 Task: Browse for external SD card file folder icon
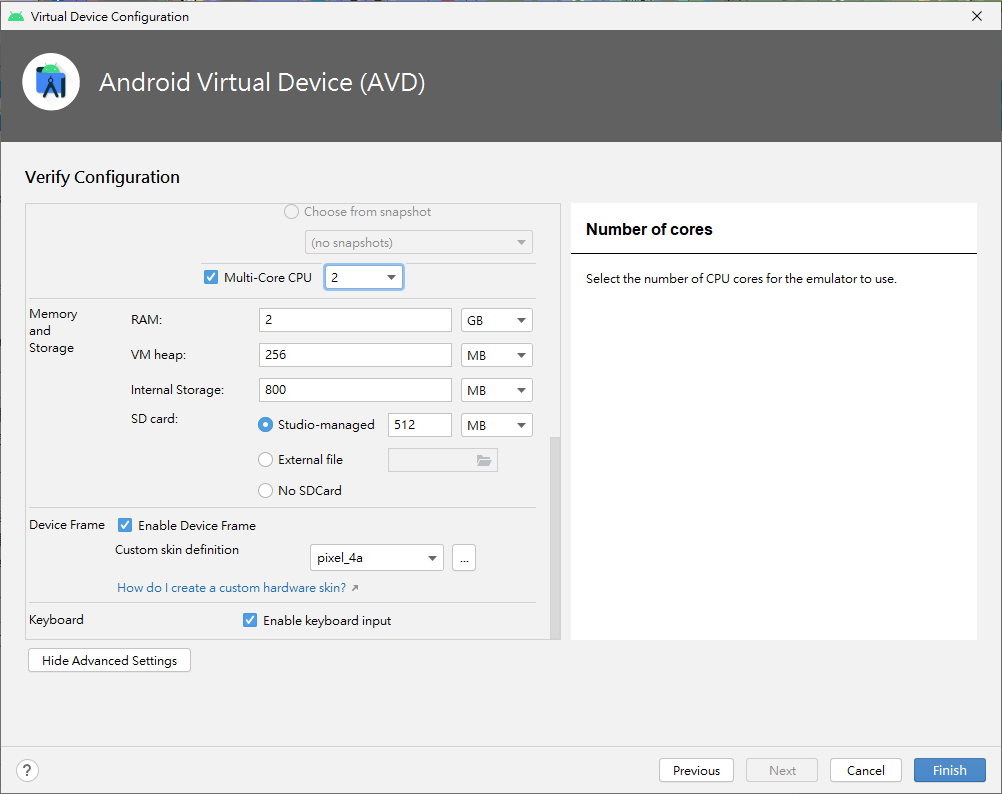(x=484, y=460)
